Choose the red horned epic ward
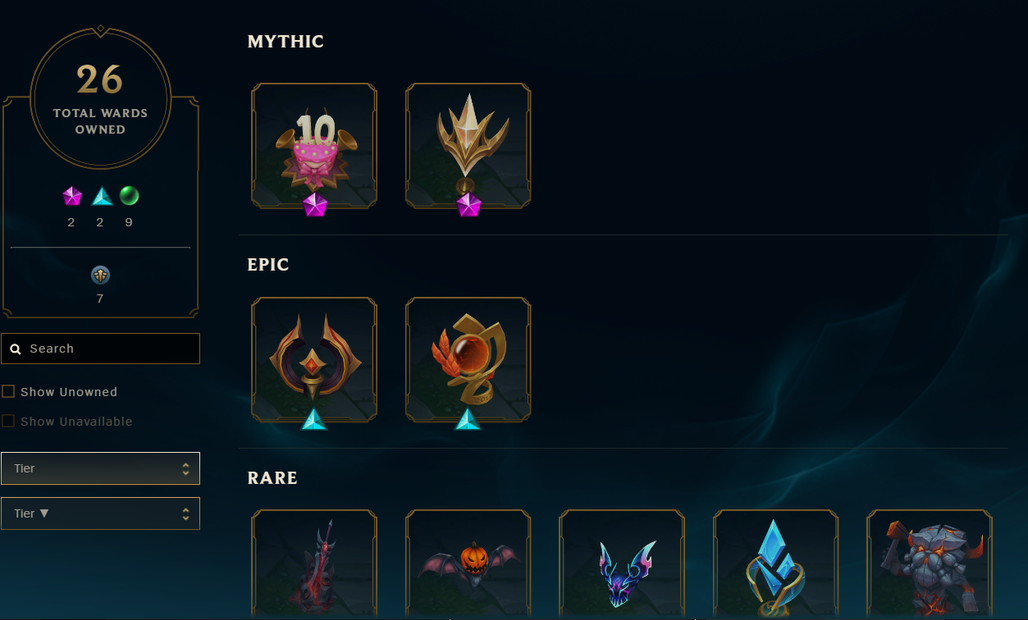This screenshot has width=1028, height=620. (314, 359)
